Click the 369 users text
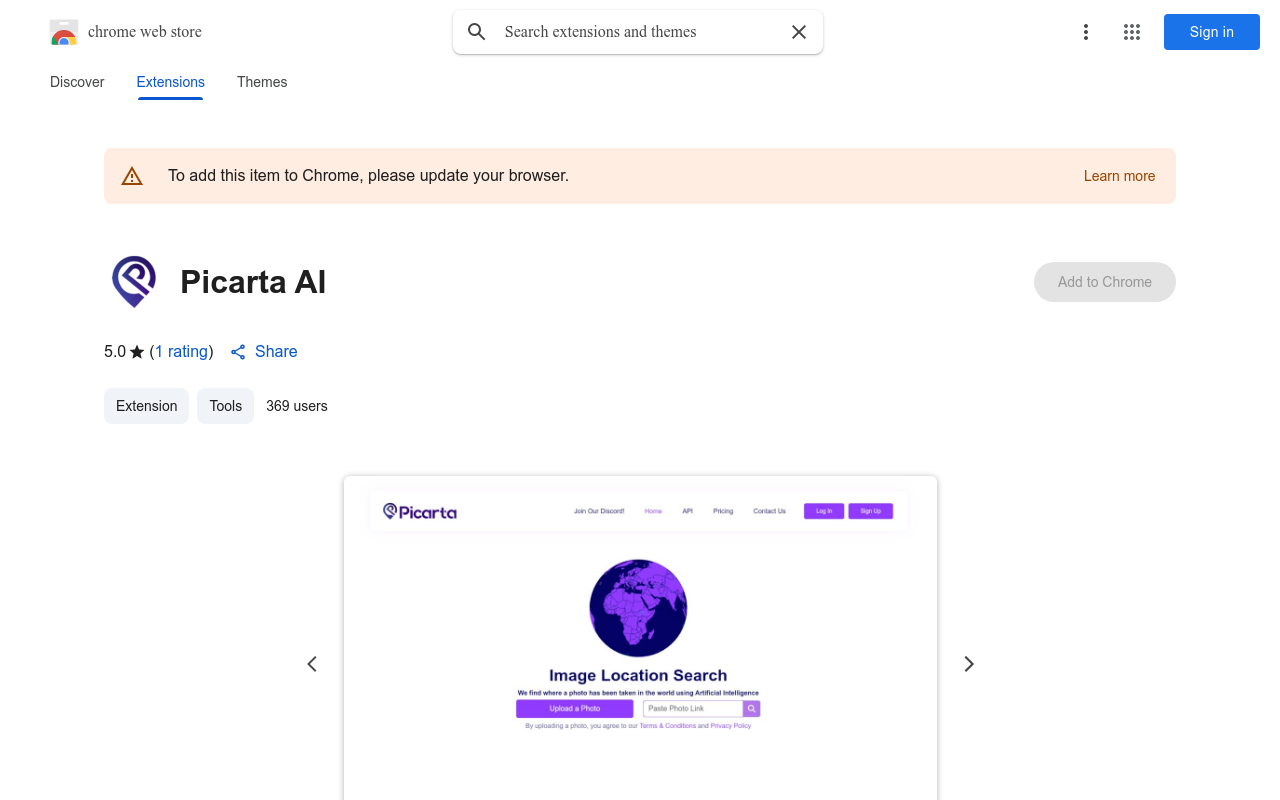Viewport: 1280px width, 800px height. [297, 406]
